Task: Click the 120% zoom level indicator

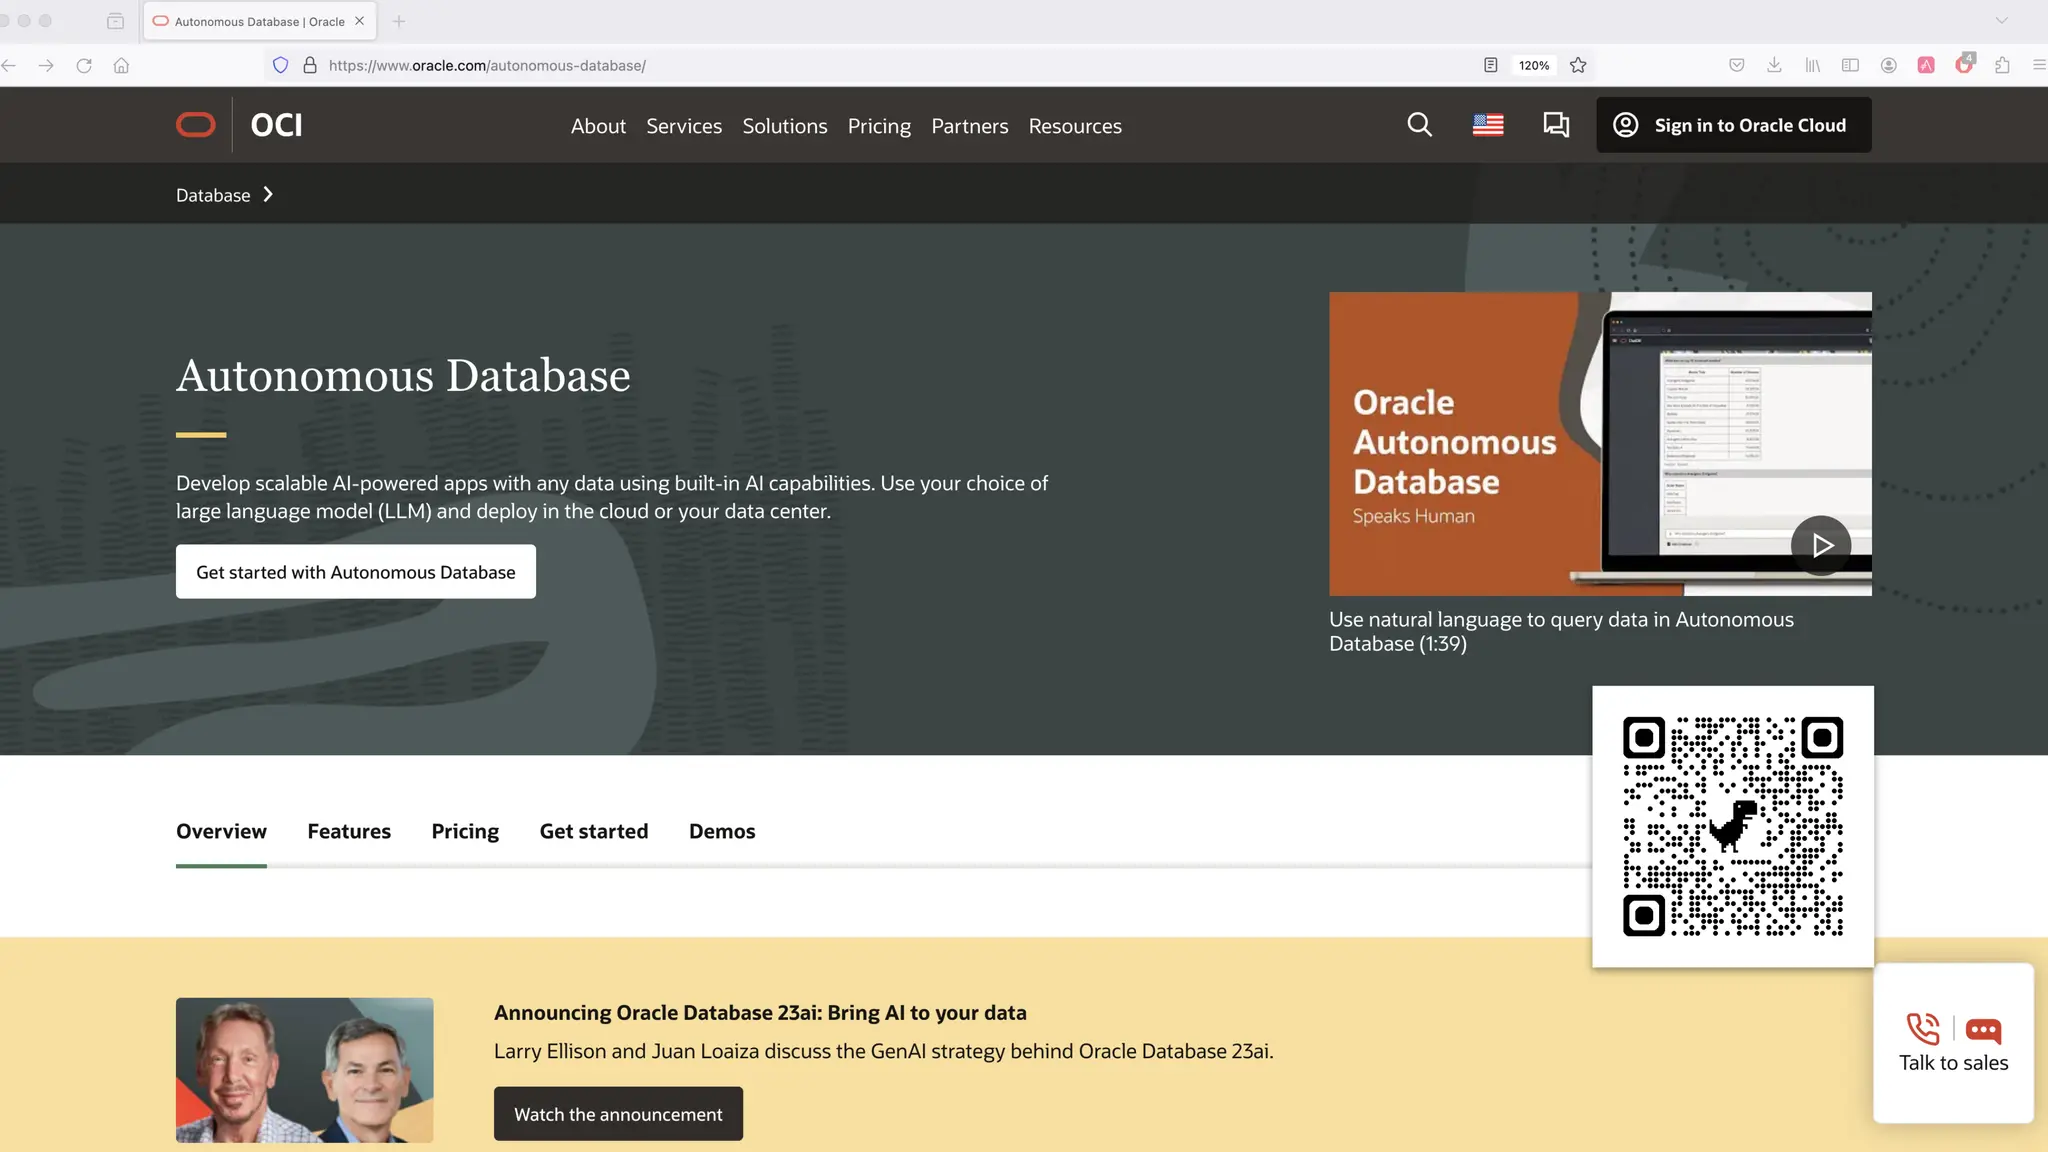Action: pyautogui.click(x=1534, y=65)
